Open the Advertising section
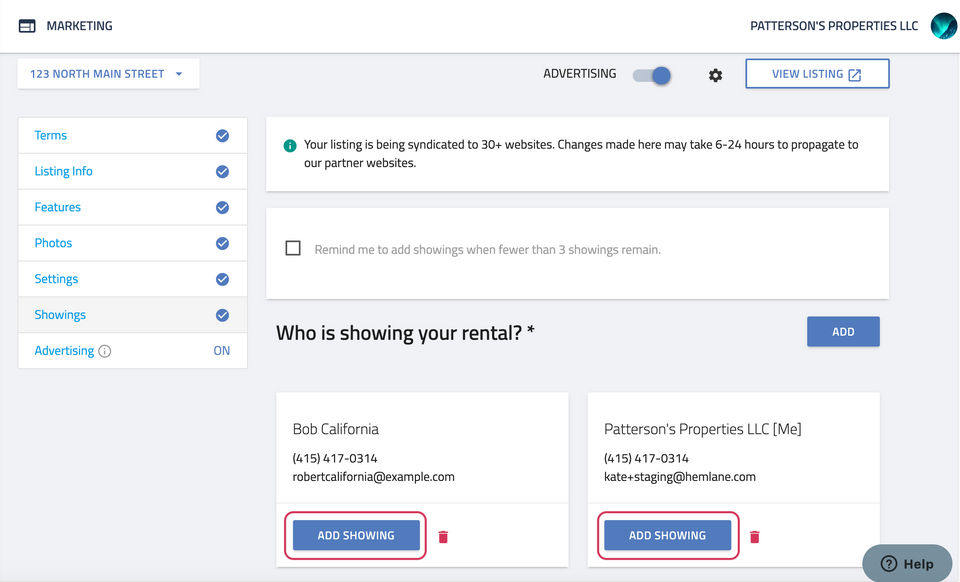960x582 pixels. click(133, 351)
